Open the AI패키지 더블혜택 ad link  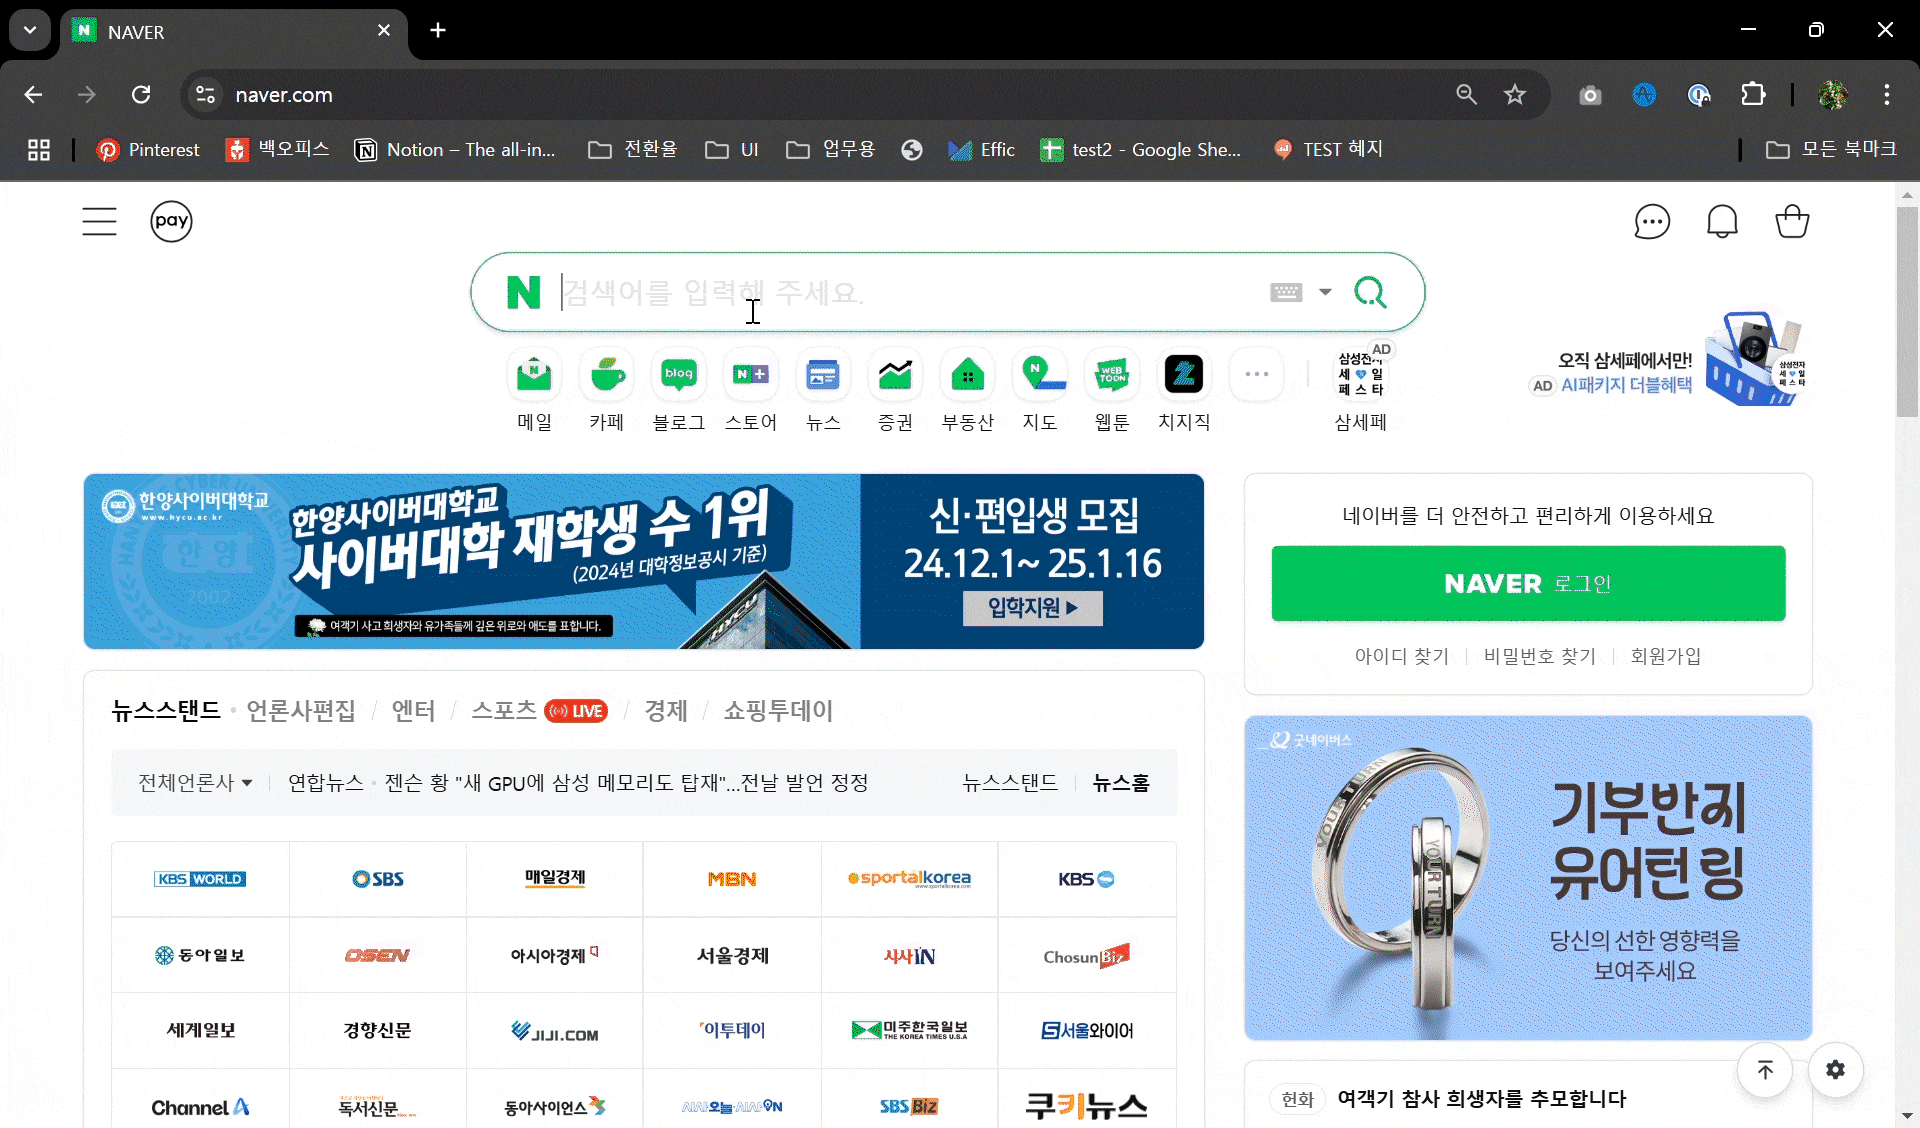(1626, 385)
